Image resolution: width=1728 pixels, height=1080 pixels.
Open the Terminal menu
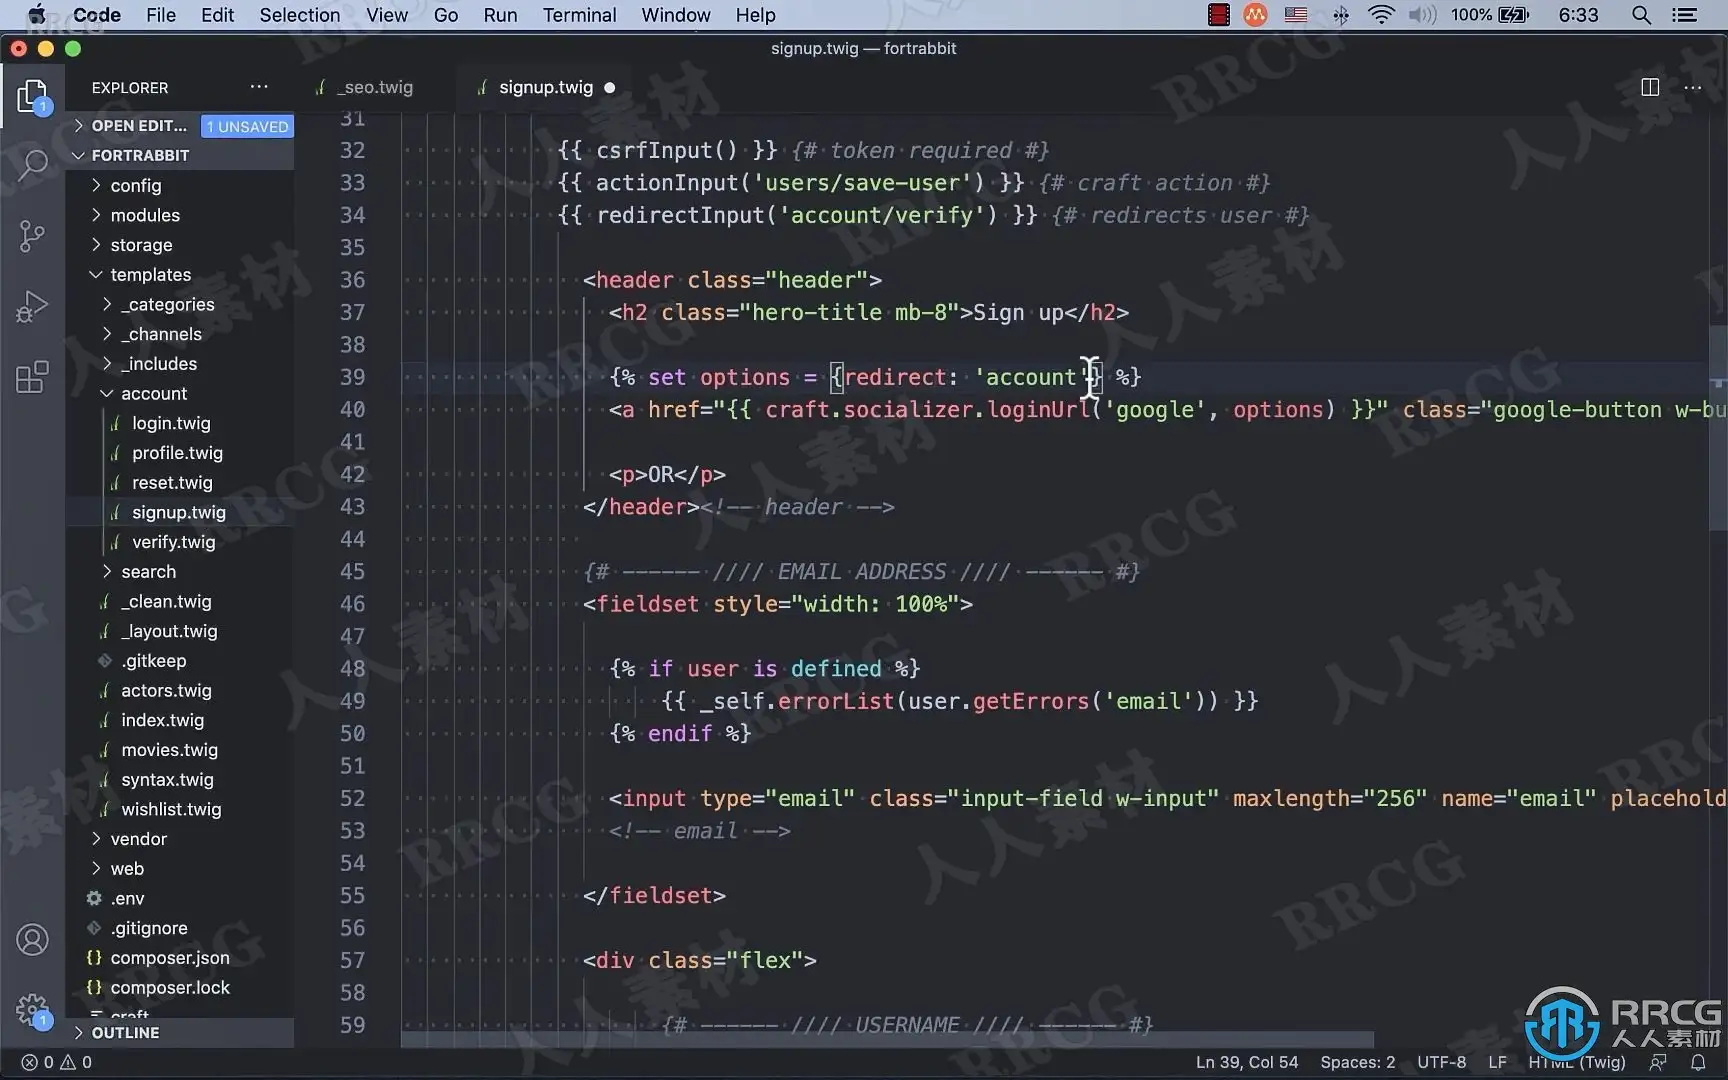tap(580, 15)
